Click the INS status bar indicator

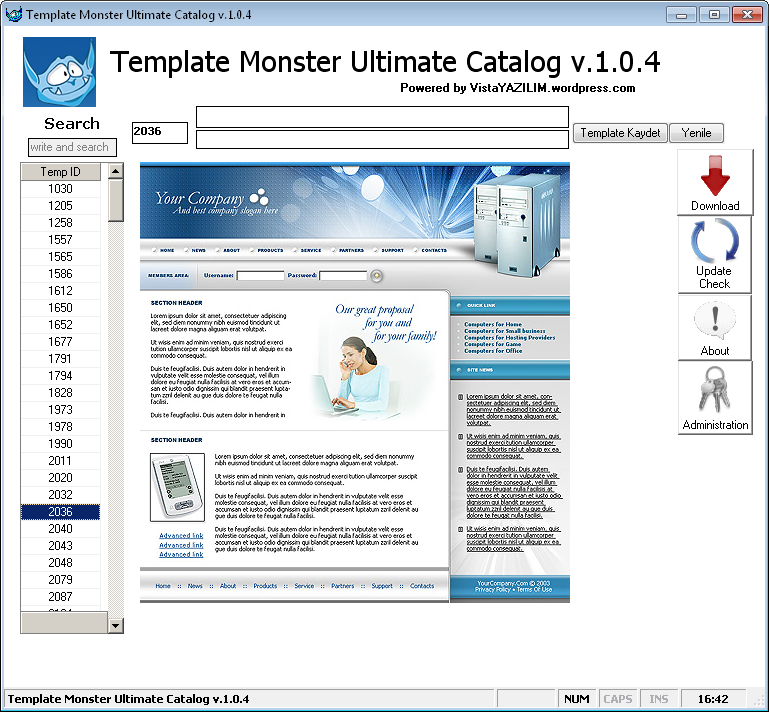pos(658,699)
